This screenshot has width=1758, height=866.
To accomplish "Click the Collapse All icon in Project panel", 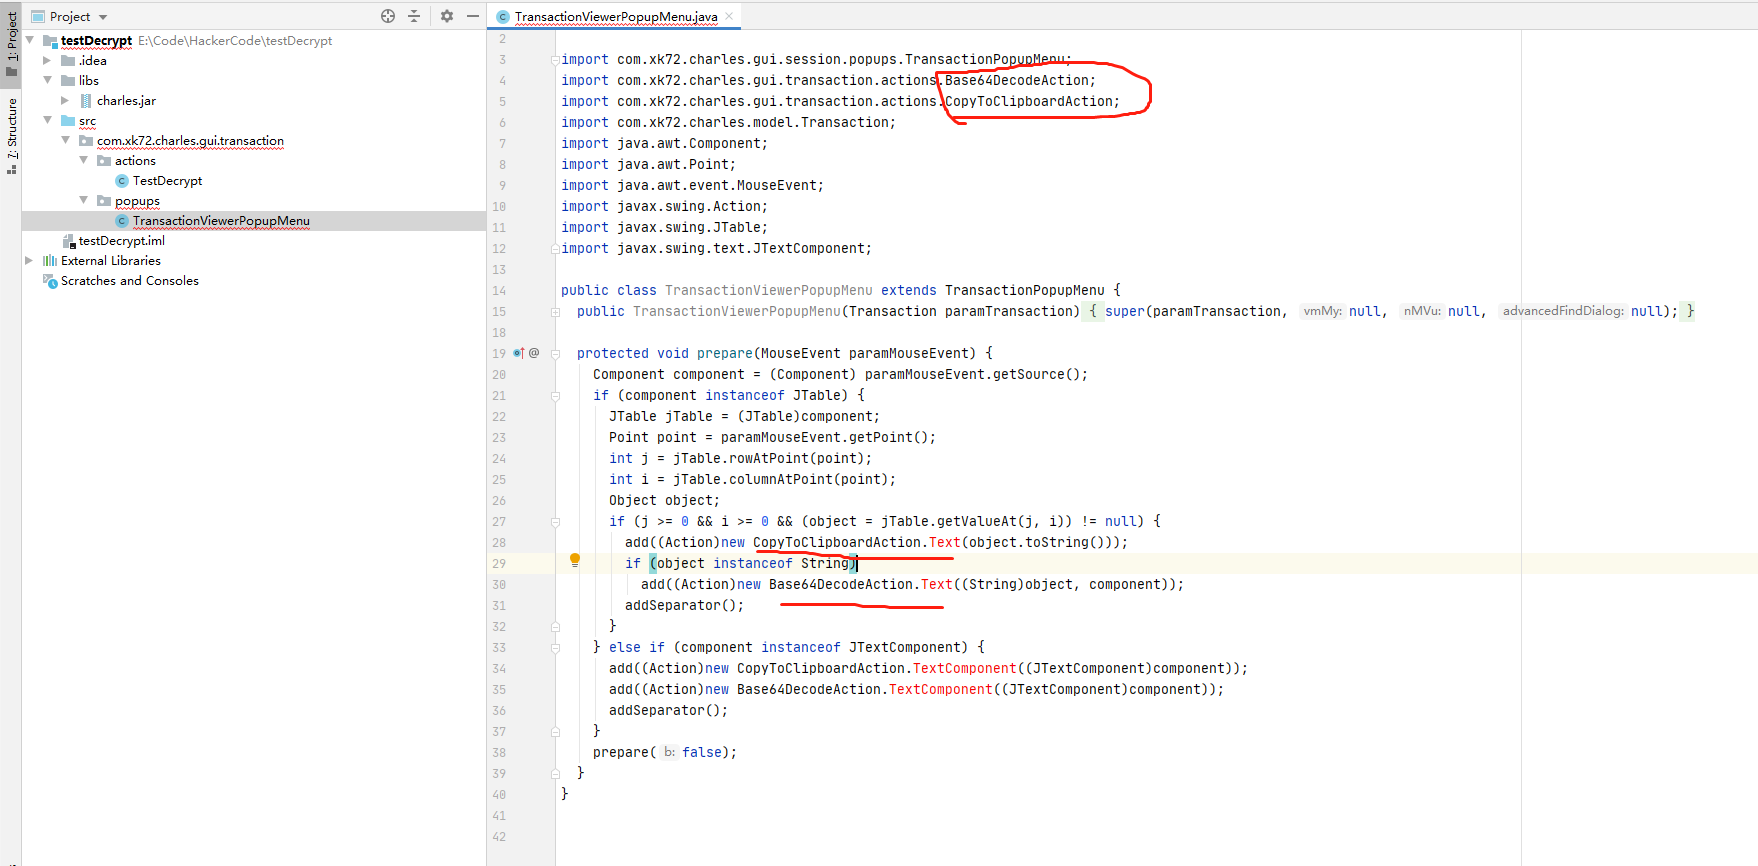I will (x=414, y=16).
